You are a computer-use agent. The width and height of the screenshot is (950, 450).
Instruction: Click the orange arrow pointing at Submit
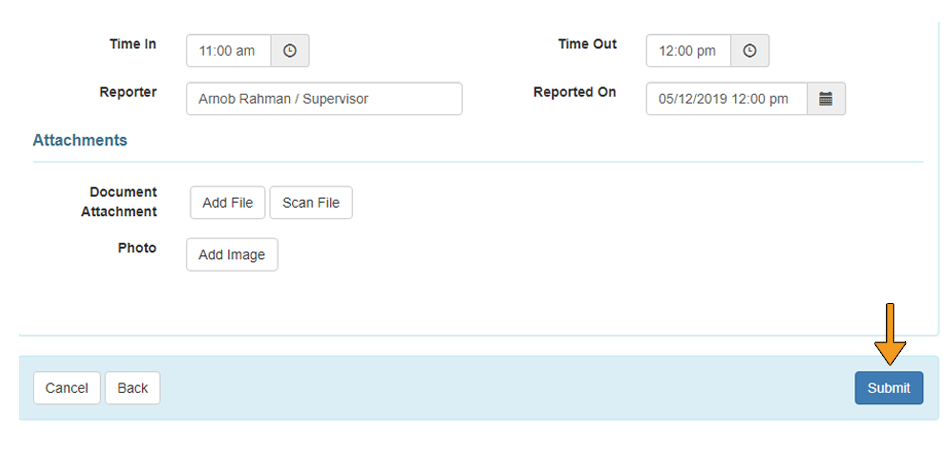pos(889,334)
